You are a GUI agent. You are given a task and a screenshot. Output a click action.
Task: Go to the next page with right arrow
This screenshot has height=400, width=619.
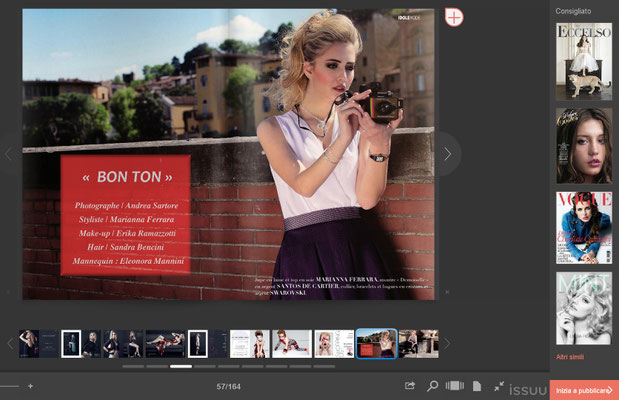coord(447,154)
